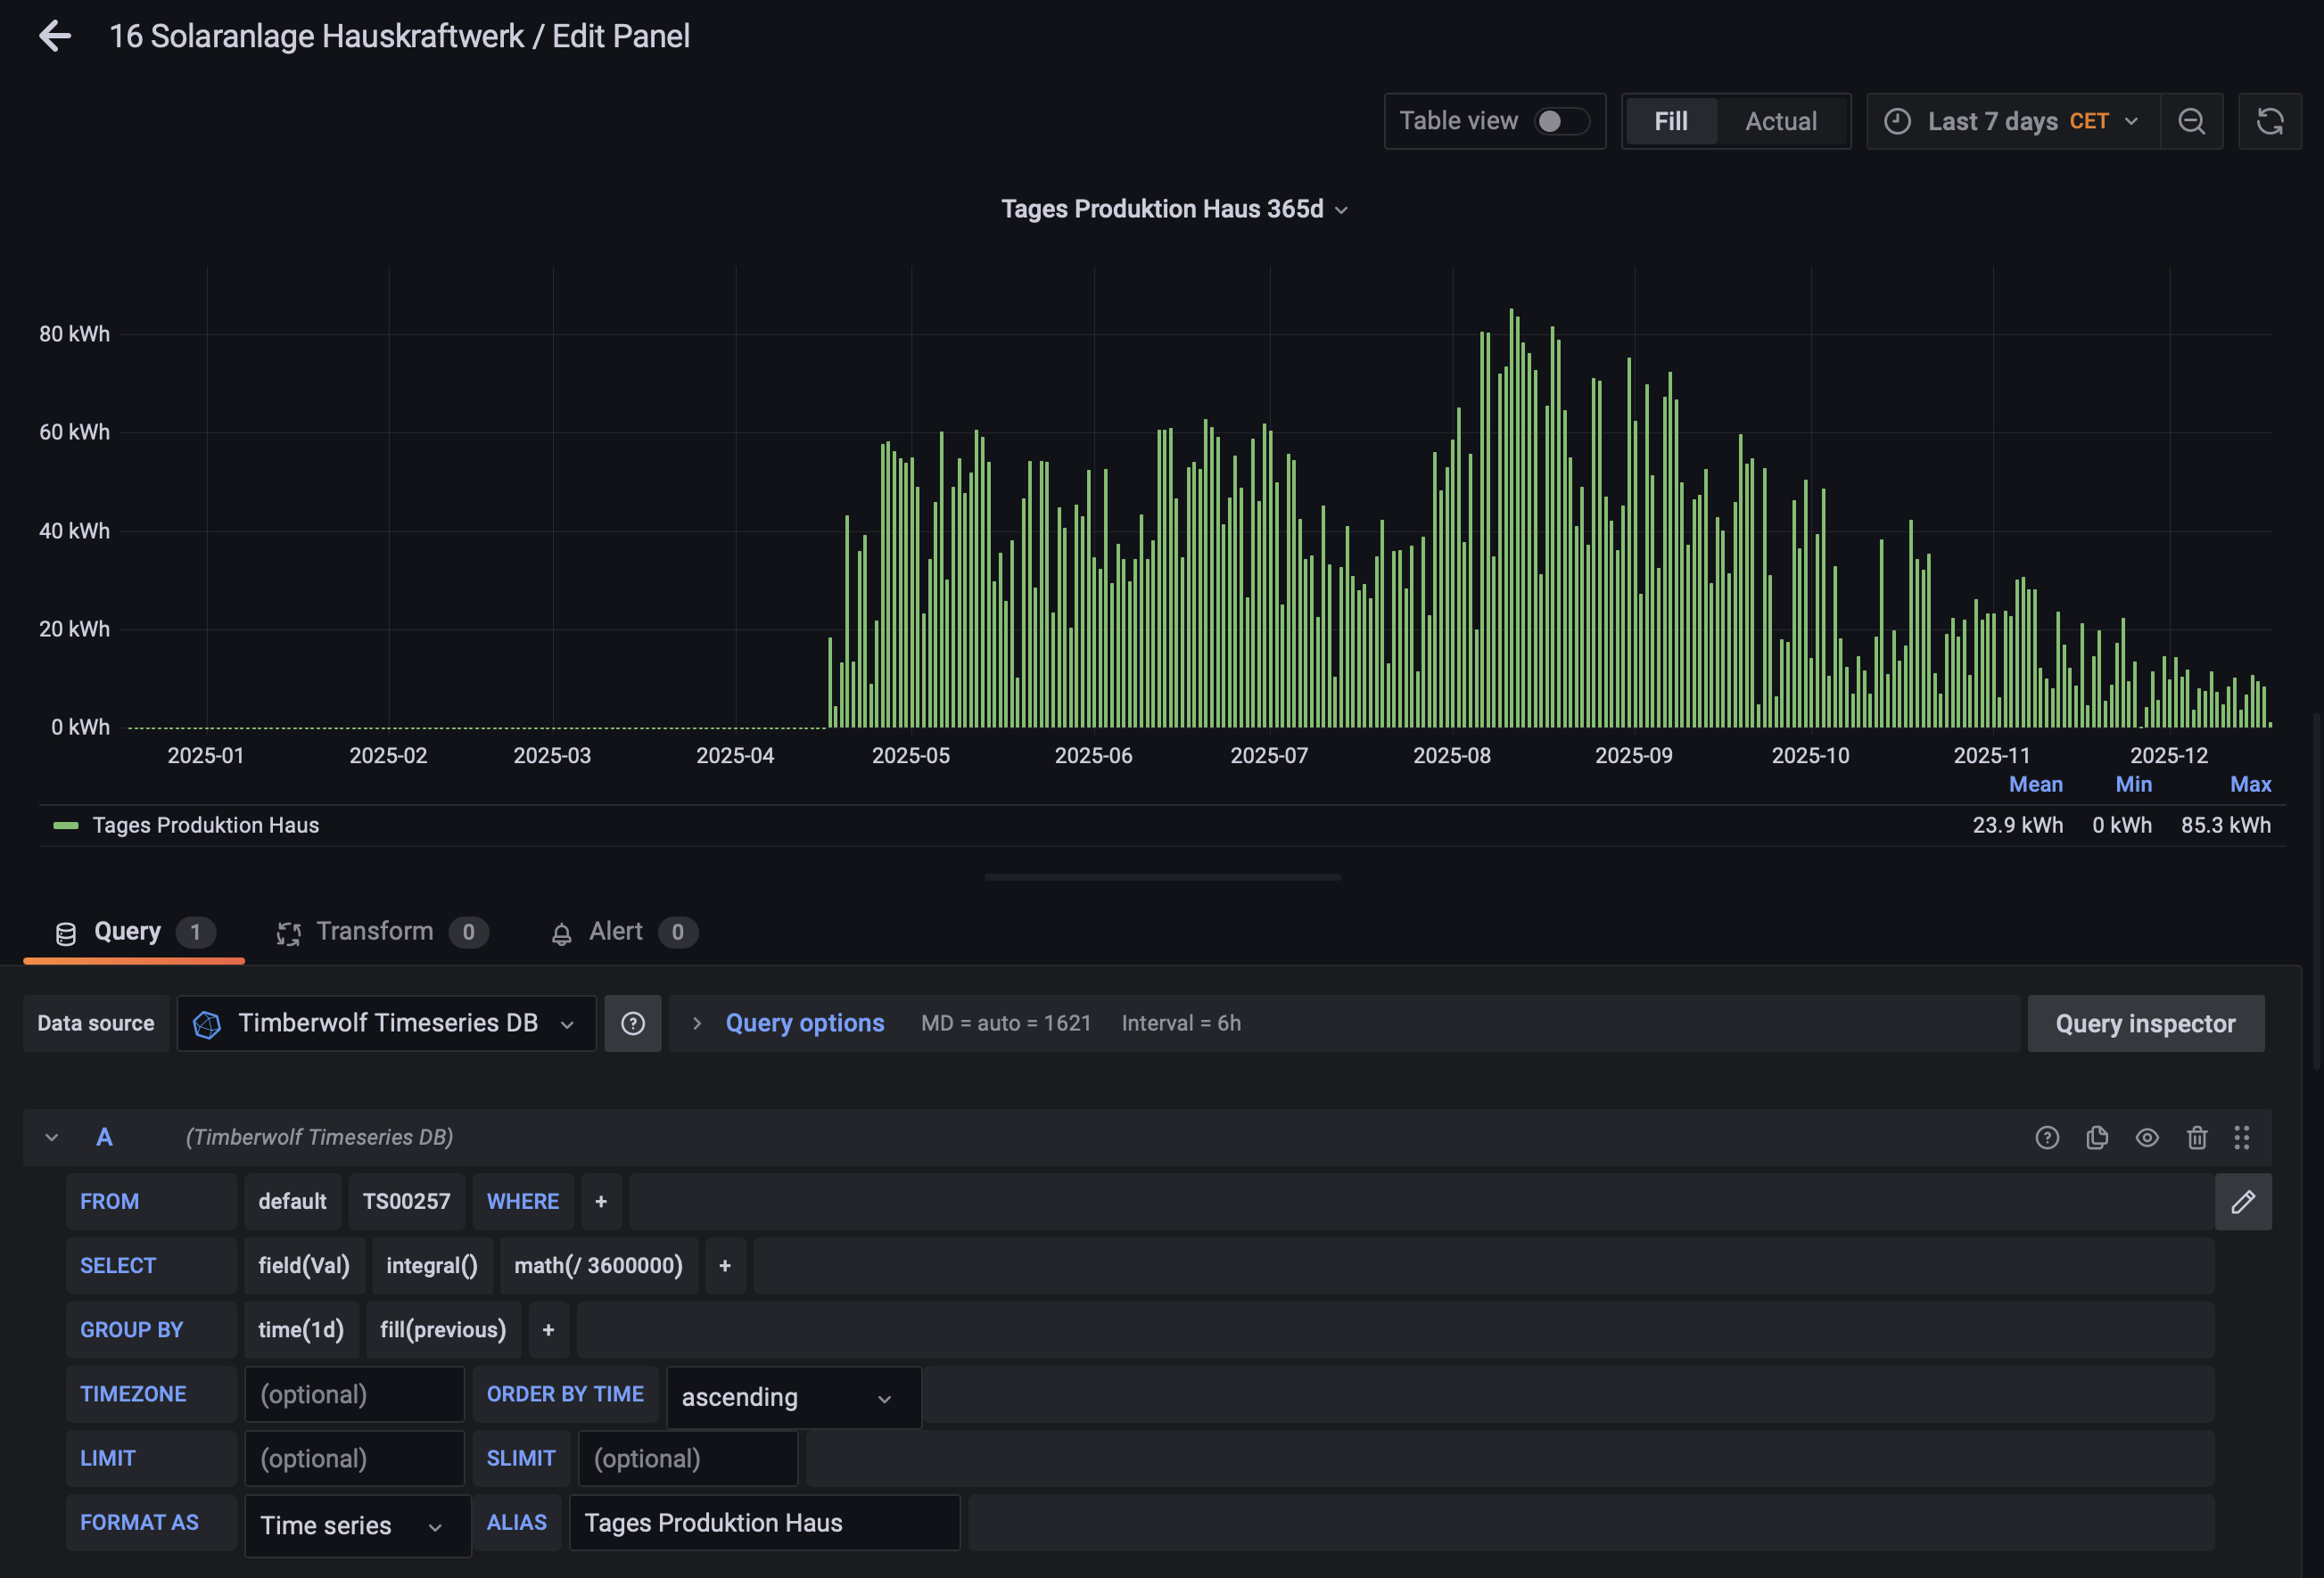The height and width of the screenshot is (1578, 2324).
Task: Click the back arrow to exit Edit Panel
Action: click(x=55, y=37)
